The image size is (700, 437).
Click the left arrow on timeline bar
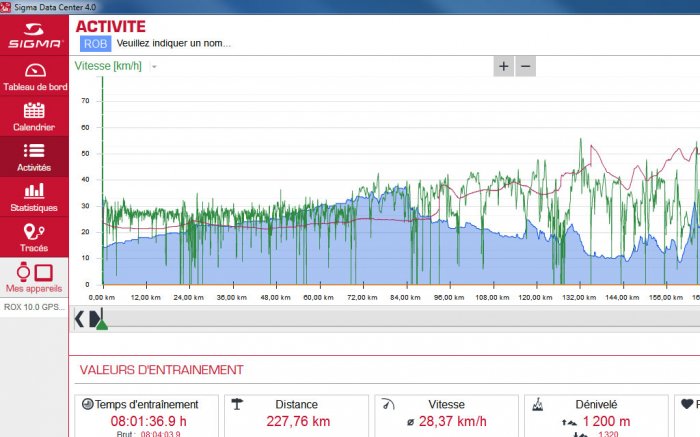coord(80,319)
